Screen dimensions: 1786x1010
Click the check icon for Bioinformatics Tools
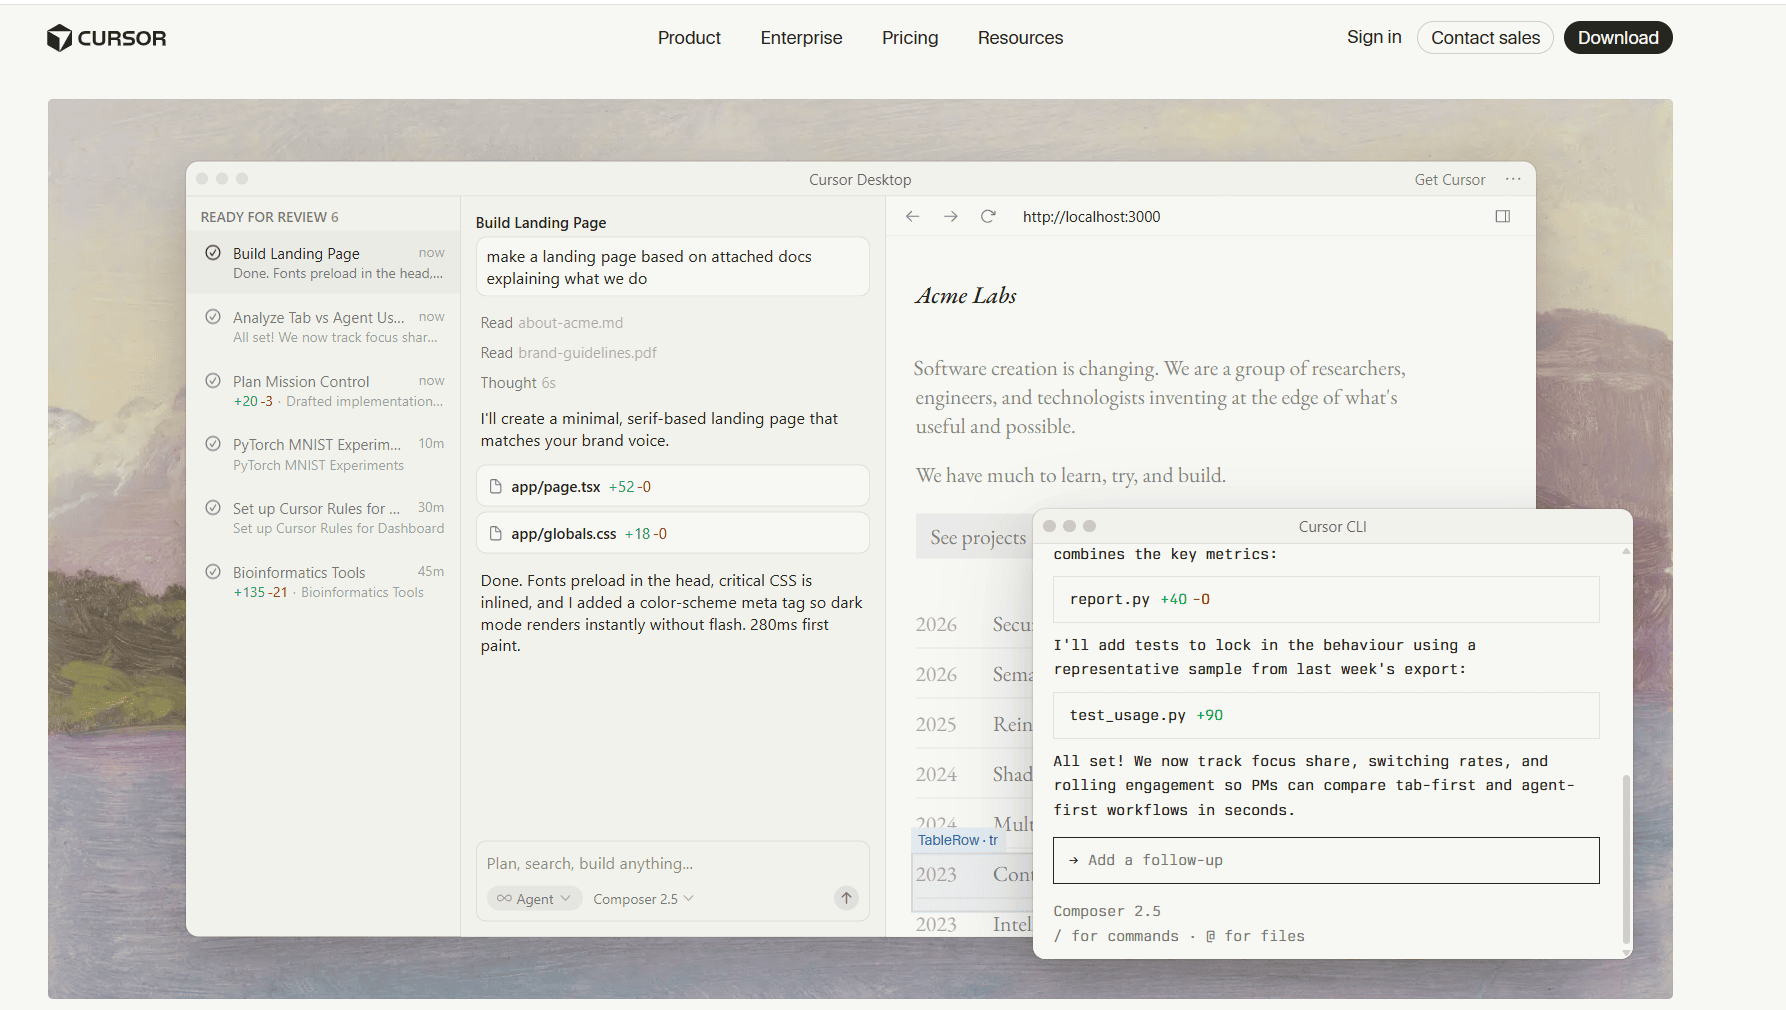(213, 572)
